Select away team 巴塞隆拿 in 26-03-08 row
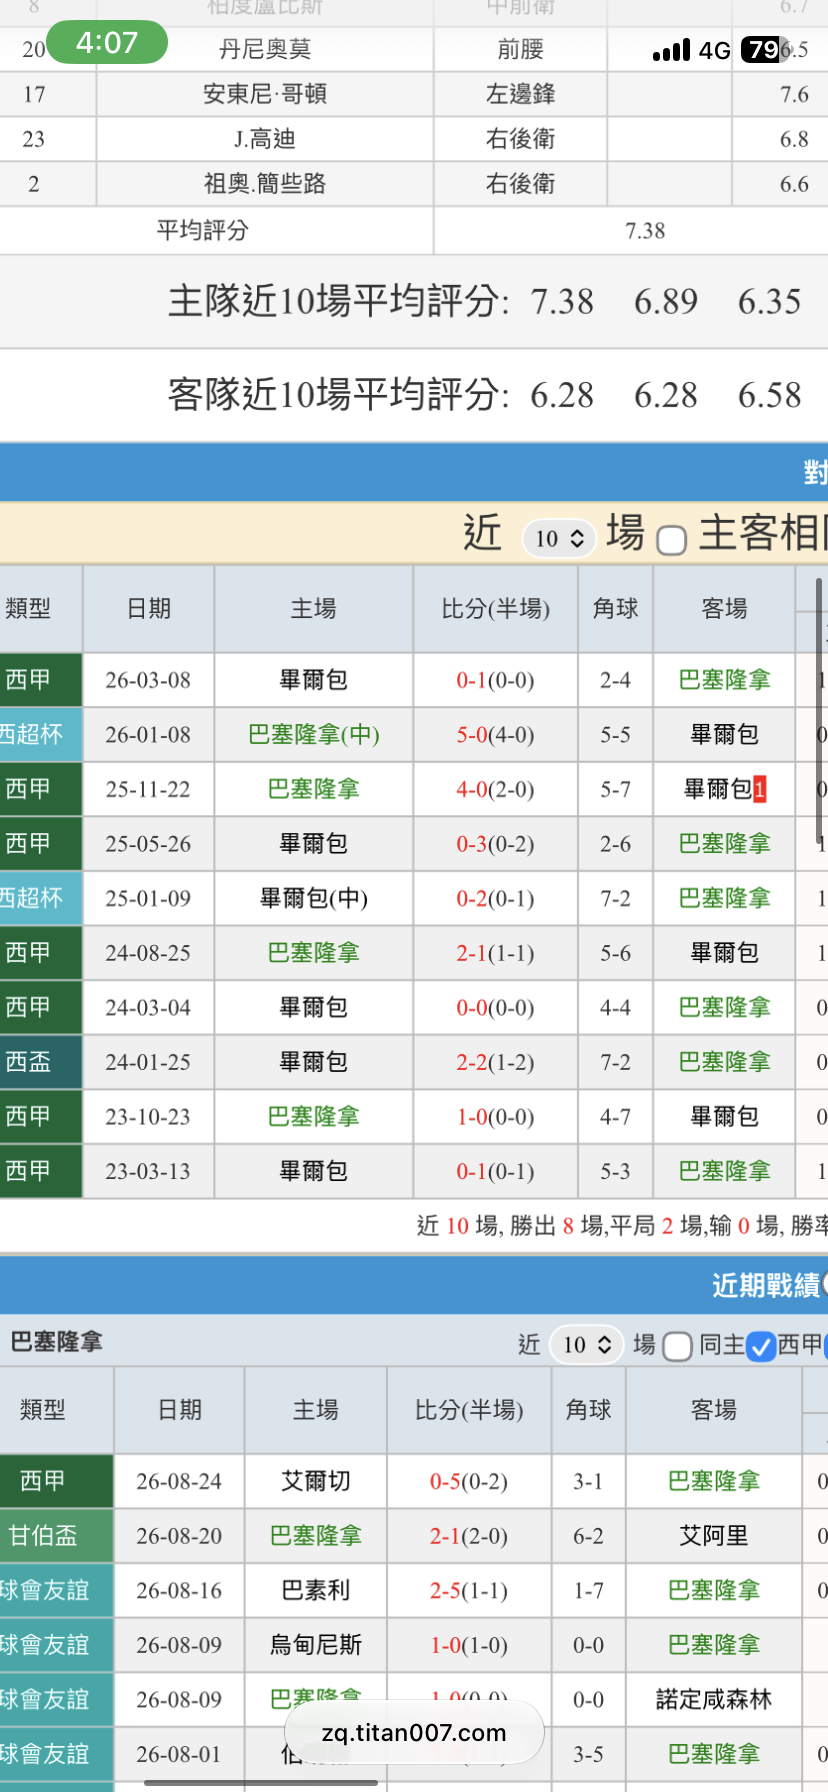Viewport: 828px width, 1792px height. point(725,680)
